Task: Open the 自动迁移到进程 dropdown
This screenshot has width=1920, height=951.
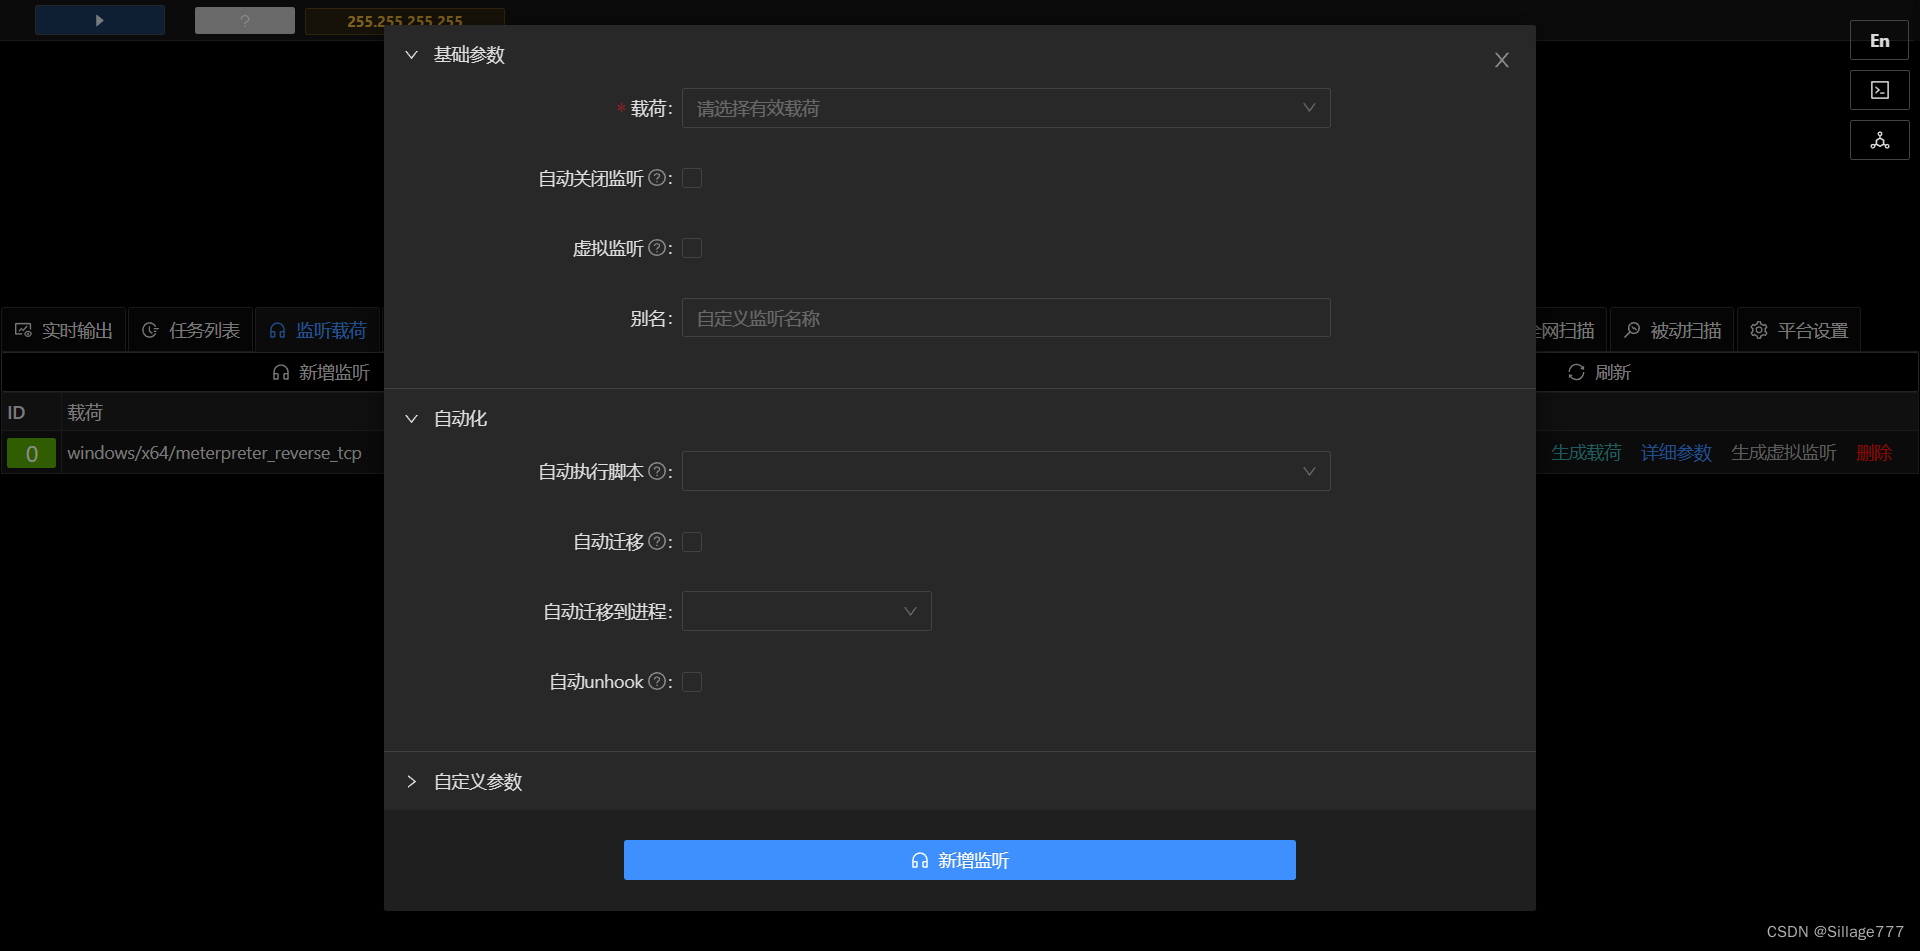Action: tap(806, 611)
